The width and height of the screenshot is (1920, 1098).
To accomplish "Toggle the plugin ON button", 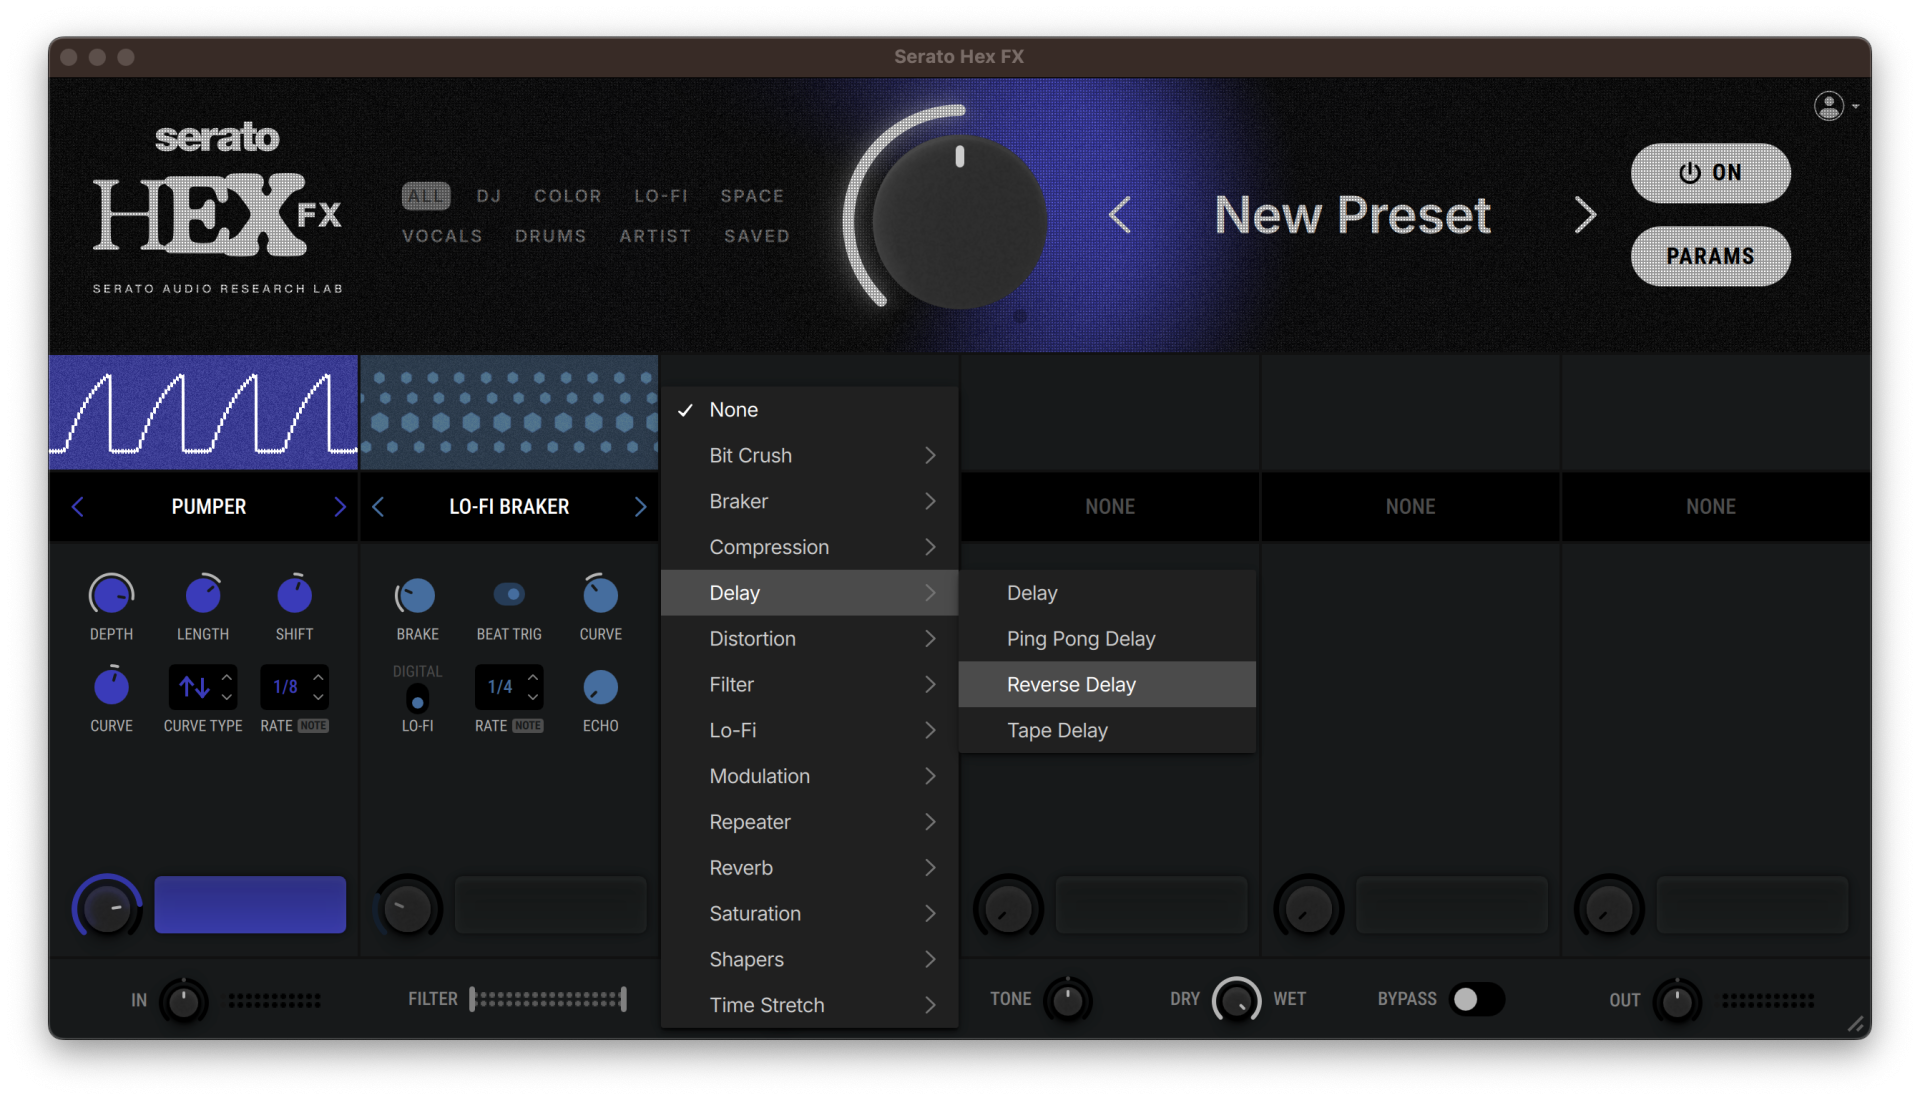I will [x=1710, y=173].
